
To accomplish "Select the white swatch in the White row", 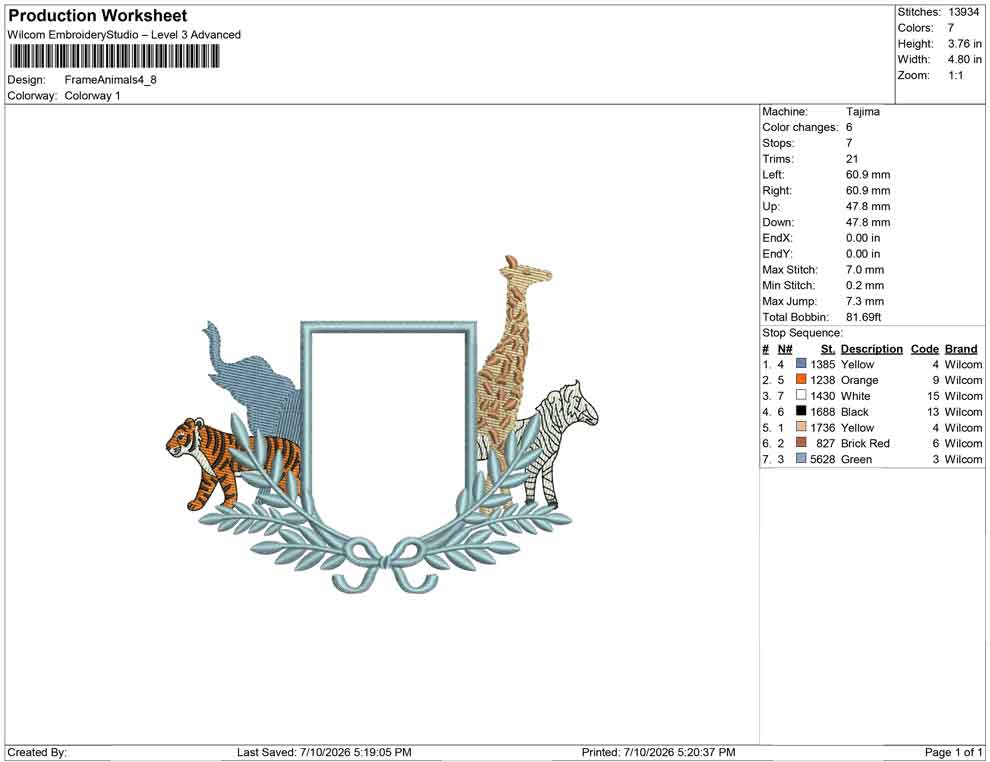I will [x=801, y=395].
